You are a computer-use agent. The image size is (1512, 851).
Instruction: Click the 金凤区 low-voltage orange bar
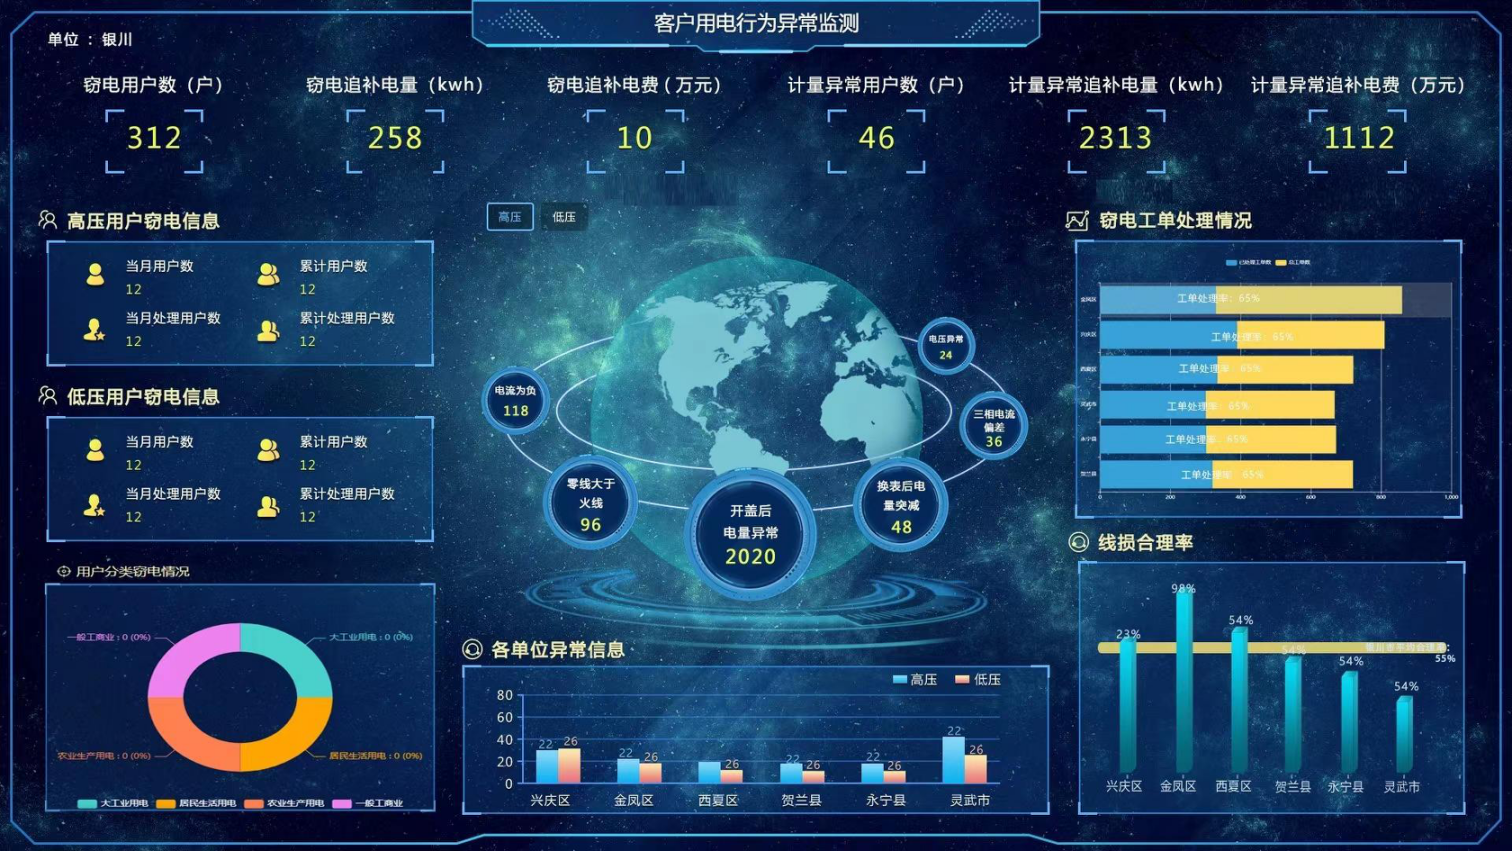[x=650, y=772]
